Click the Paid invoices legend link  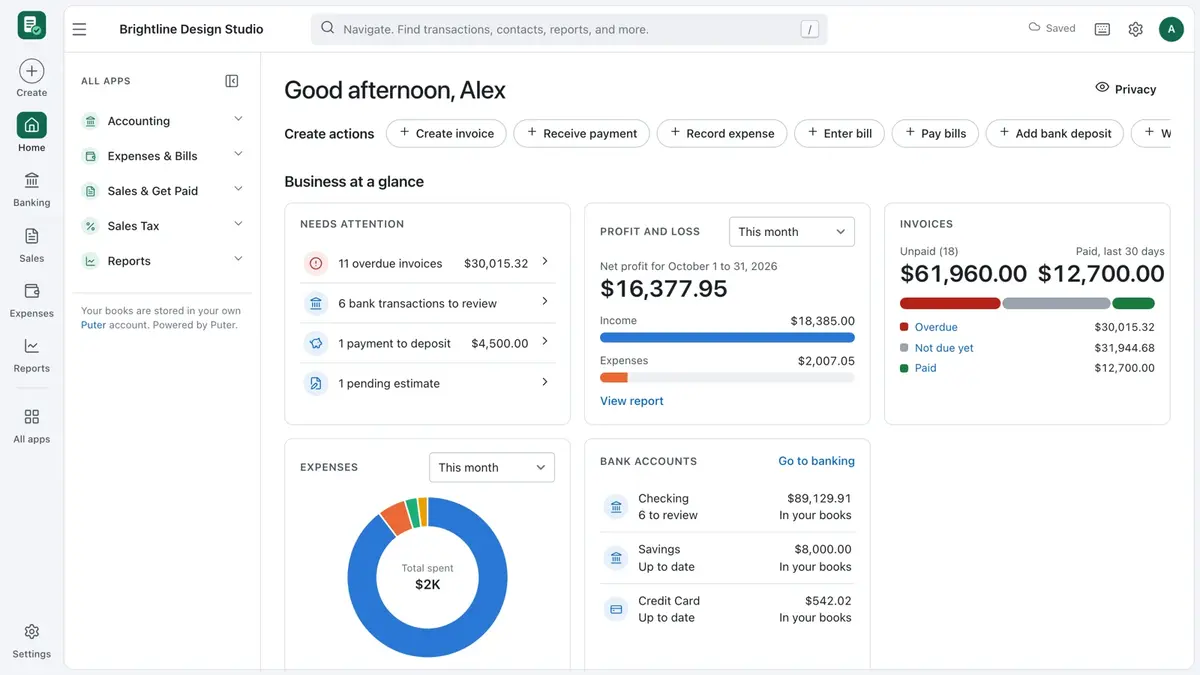pos(926,368)
